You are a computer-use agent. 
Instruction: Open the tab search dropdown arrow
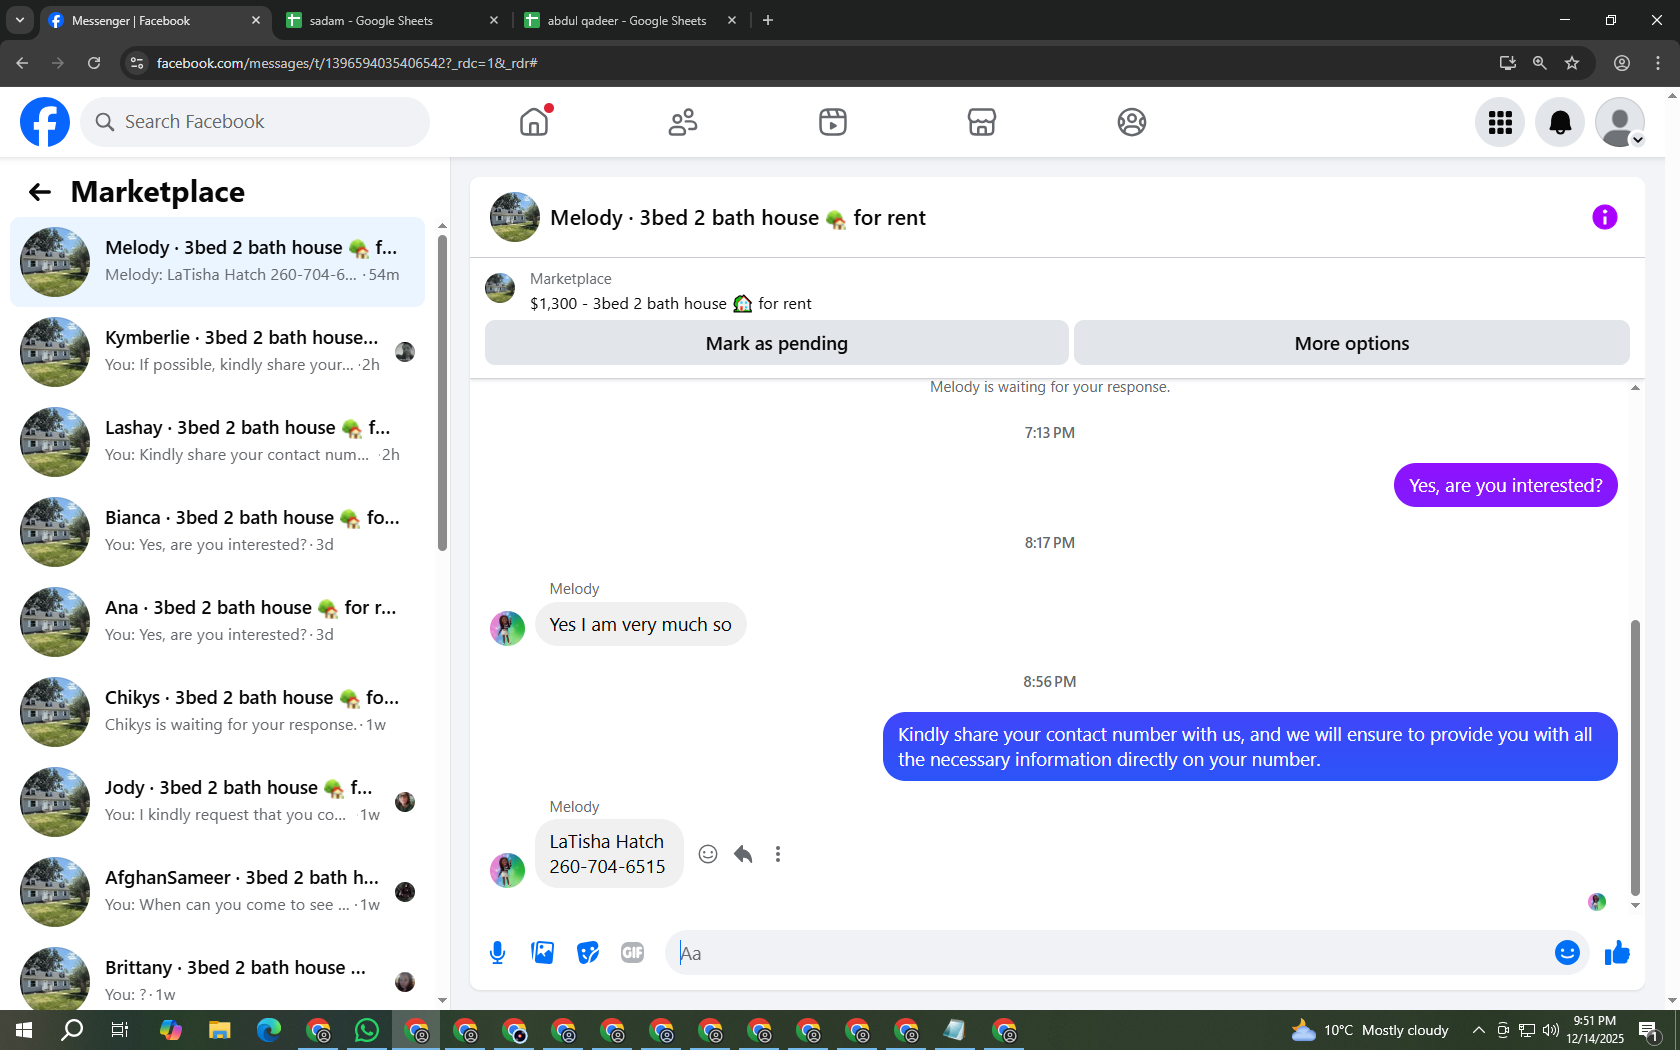19,20
